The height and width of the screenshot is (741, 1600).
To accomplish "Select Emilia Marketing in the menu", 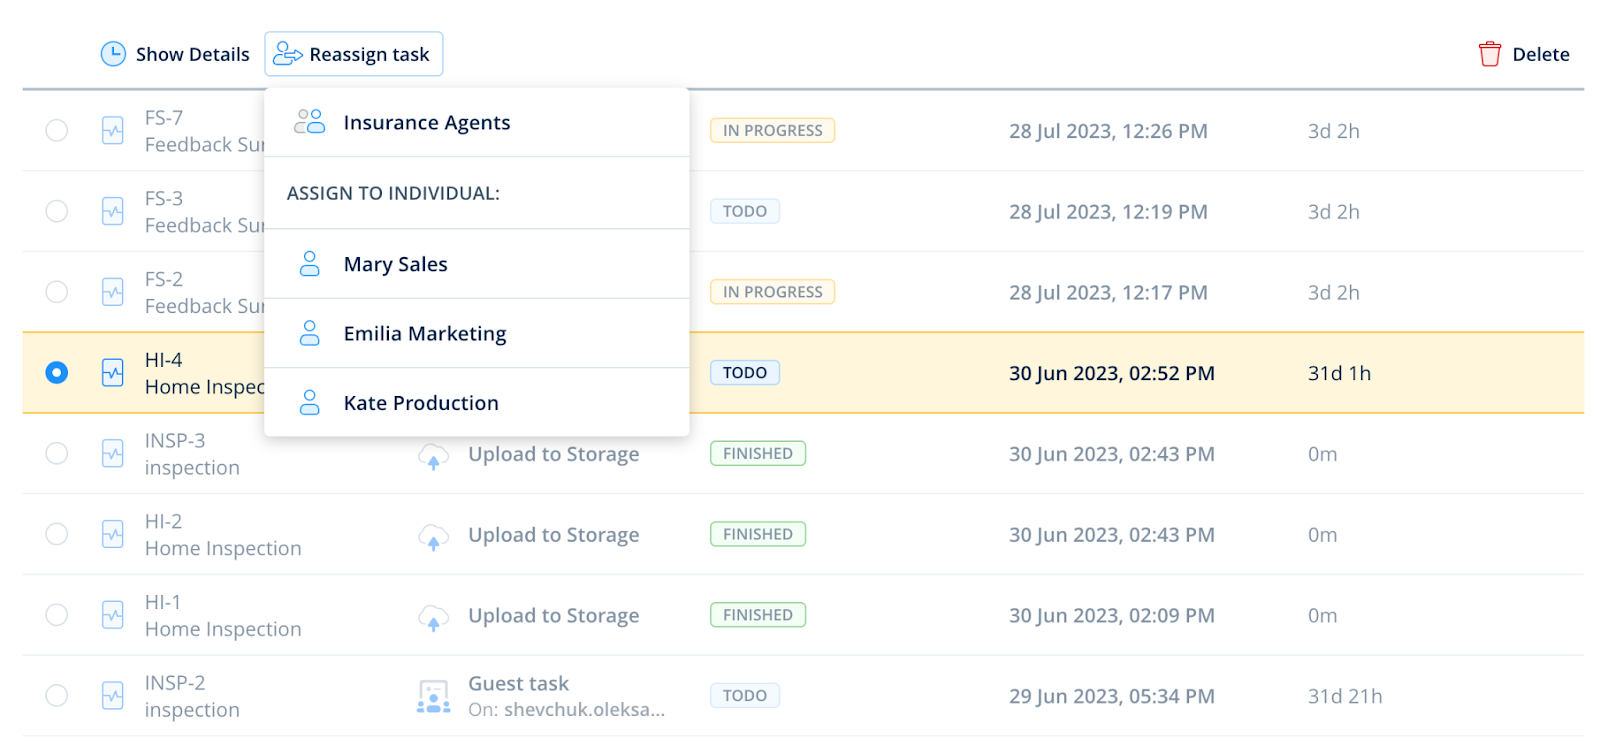I will point(425,334).
